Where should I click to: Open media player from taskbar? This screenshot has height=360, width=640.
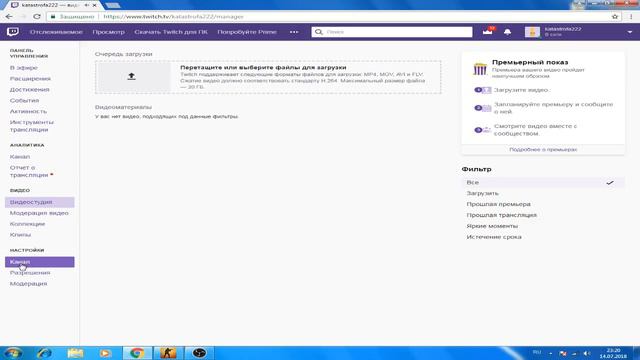click(105, 353)
